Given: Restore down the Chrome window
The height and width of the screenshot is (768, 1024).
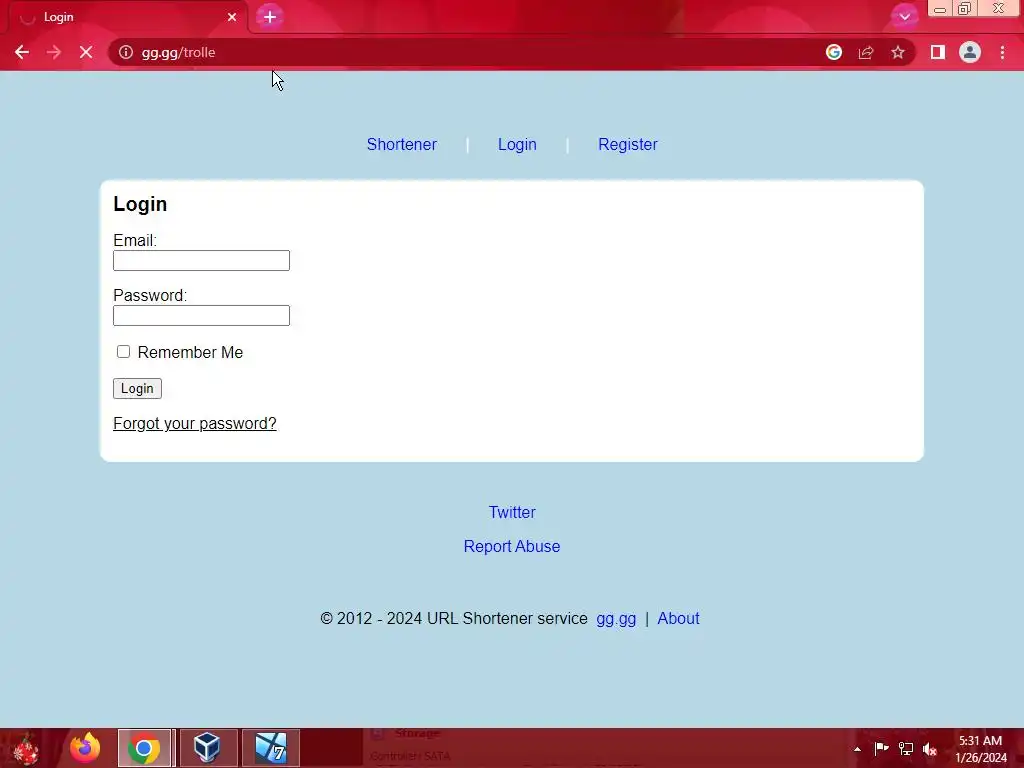Looking at the screenshot, I should [965, 9].
